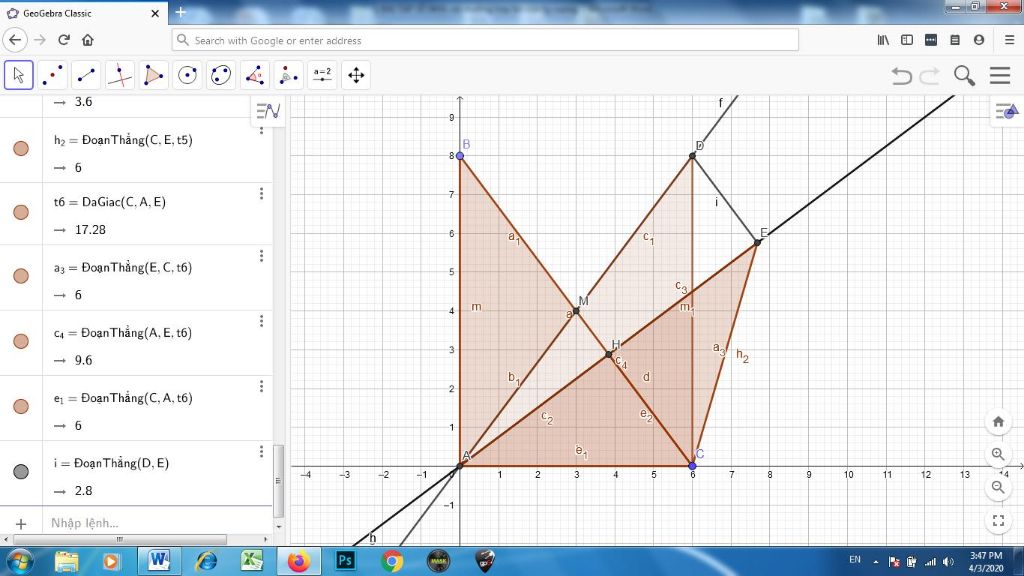The width and height of the screenshot is (1024, 576).
Task: Click point H on the graph
Action: (609, 355)
